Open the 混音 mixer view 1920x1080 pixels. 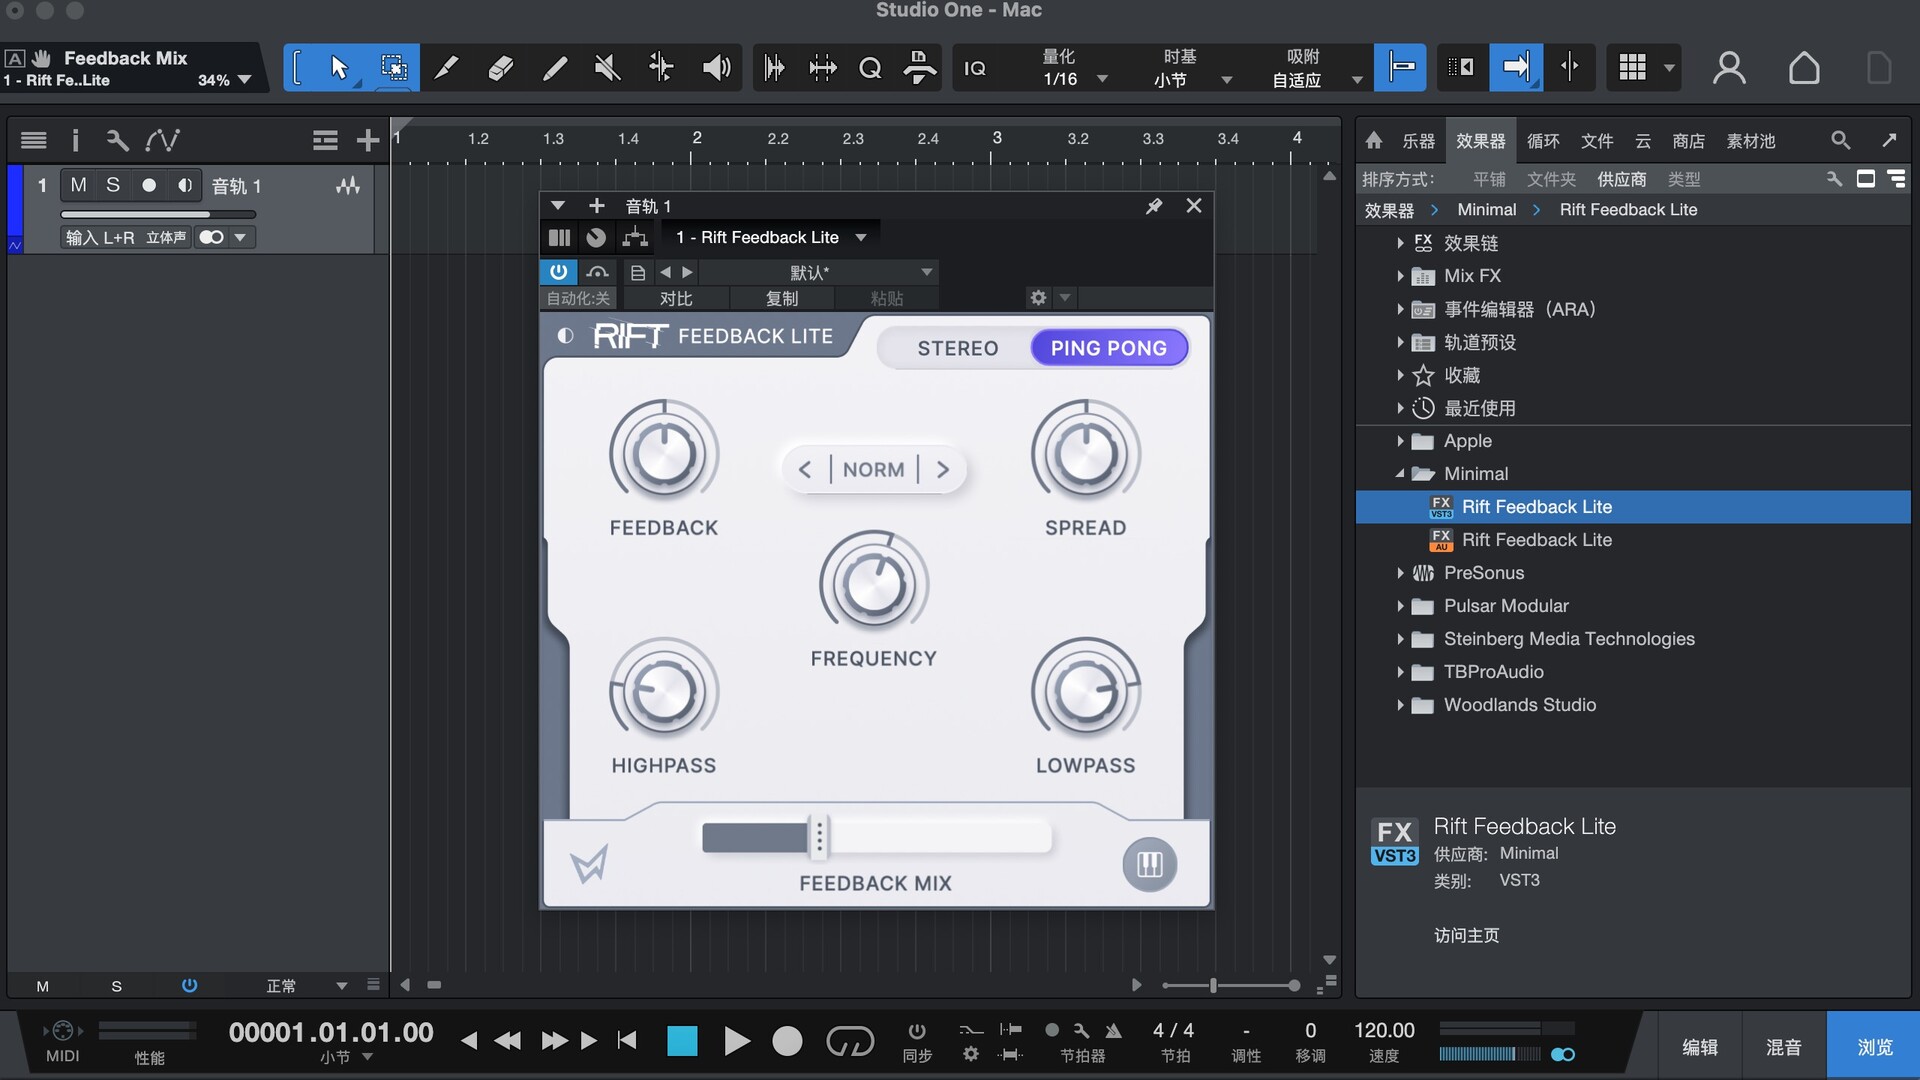pyautogui.click(x=1783, y=1046)
